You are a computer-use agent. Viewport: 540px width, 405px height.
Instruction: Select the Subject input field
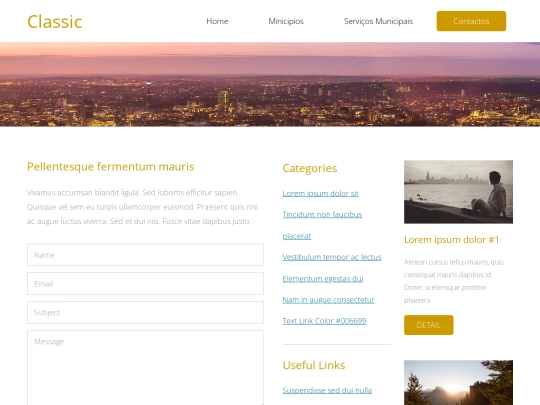[145, 312]
